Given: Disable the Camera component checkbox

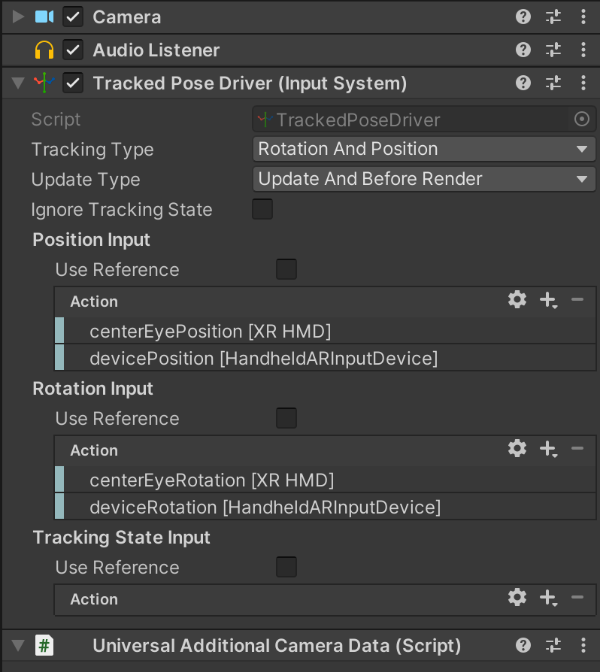Looking at the screenshot, I should (x=73, y=17).
